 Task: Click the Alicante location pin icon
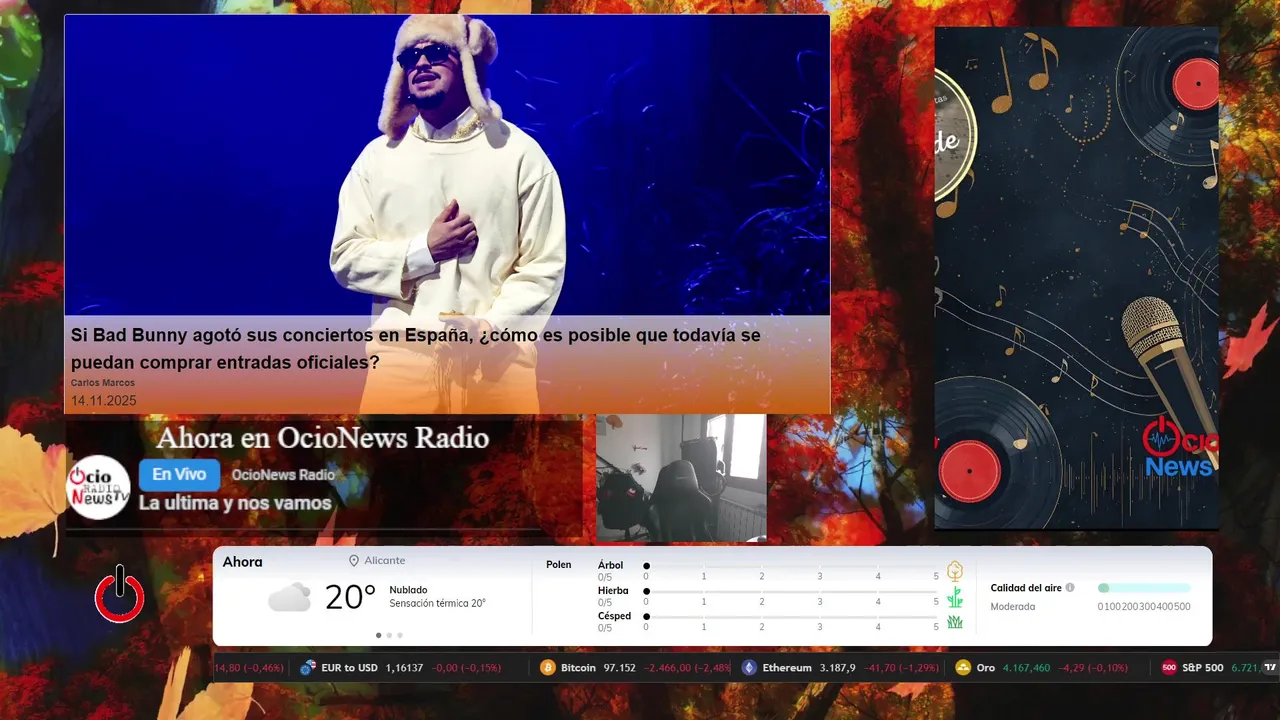(x=354, y=561)
